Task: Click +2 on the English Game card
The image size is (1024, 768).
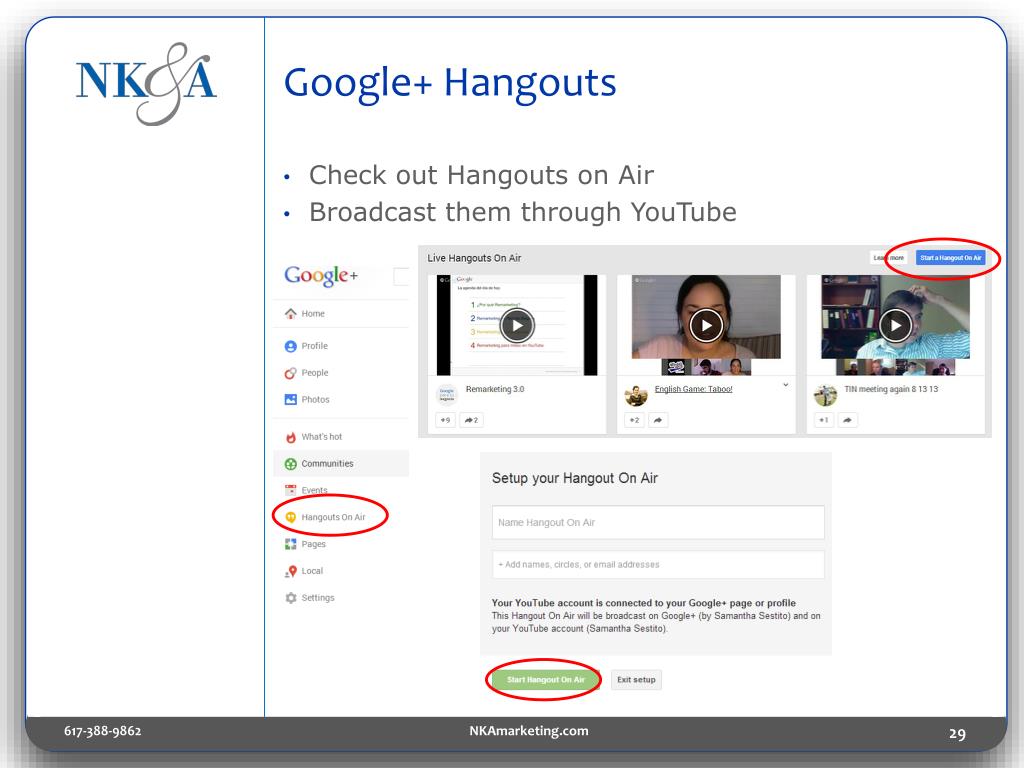Action: click(634, 420)
